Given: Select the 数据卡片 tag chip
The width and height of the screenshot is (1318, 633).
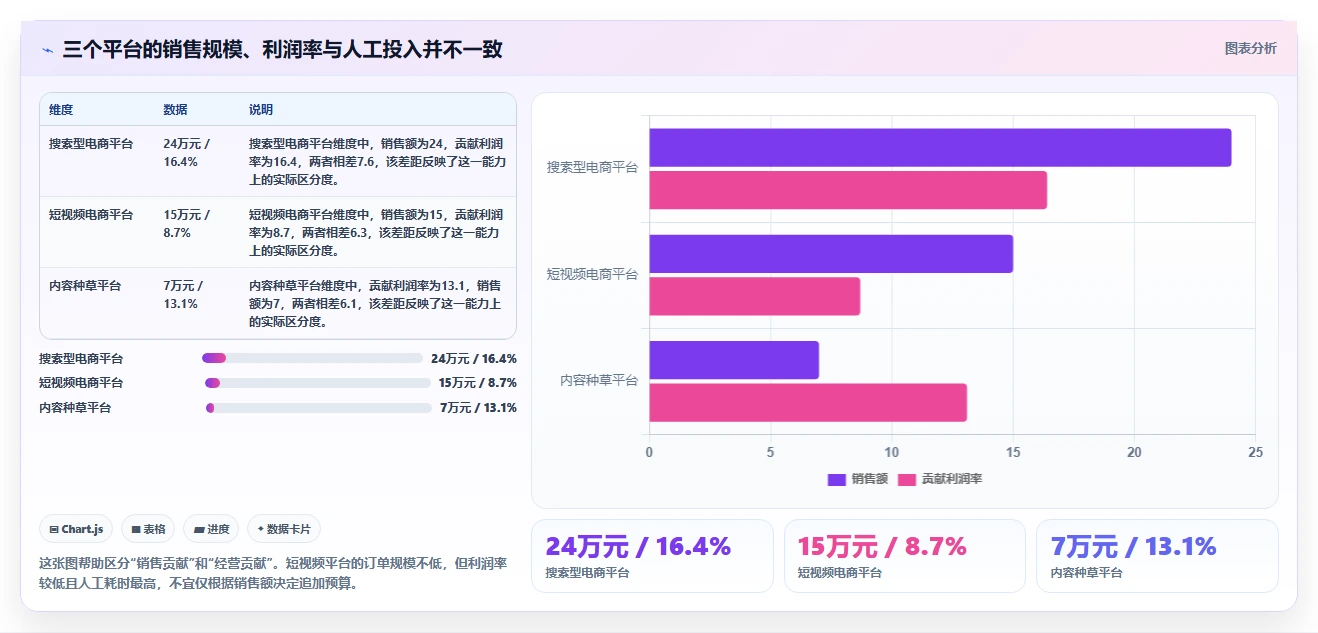Looking at the screenshot, I should point(284,529).
